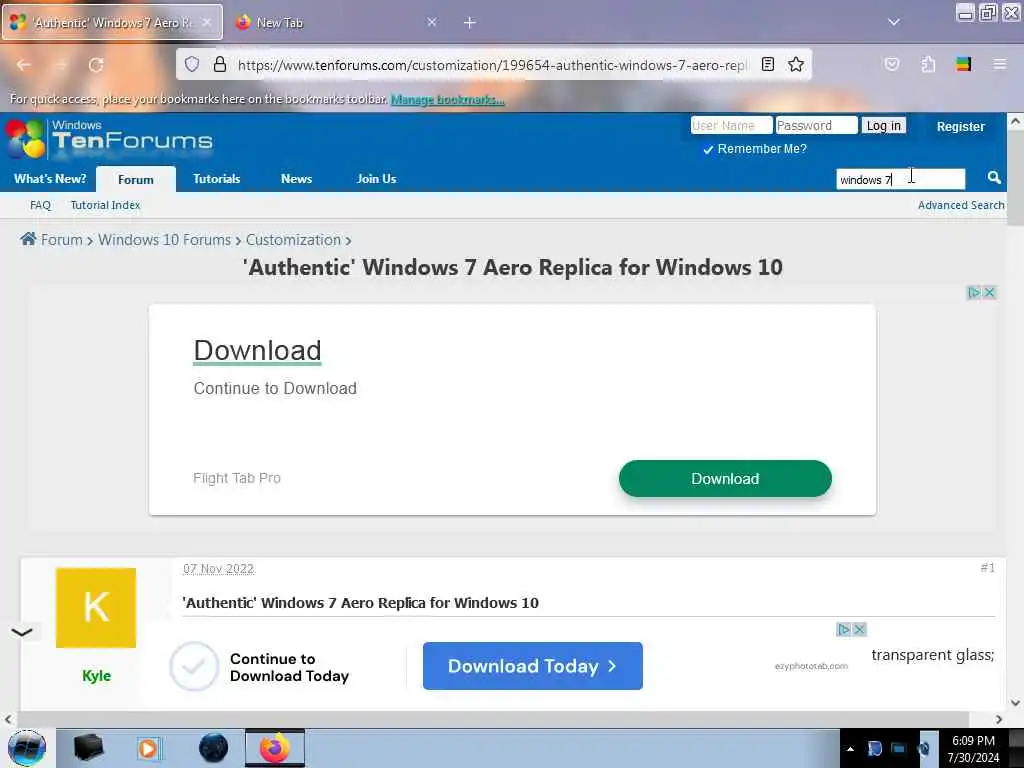Open the What's New? menu
1024x768 pixels.
(x=50, y=179)
